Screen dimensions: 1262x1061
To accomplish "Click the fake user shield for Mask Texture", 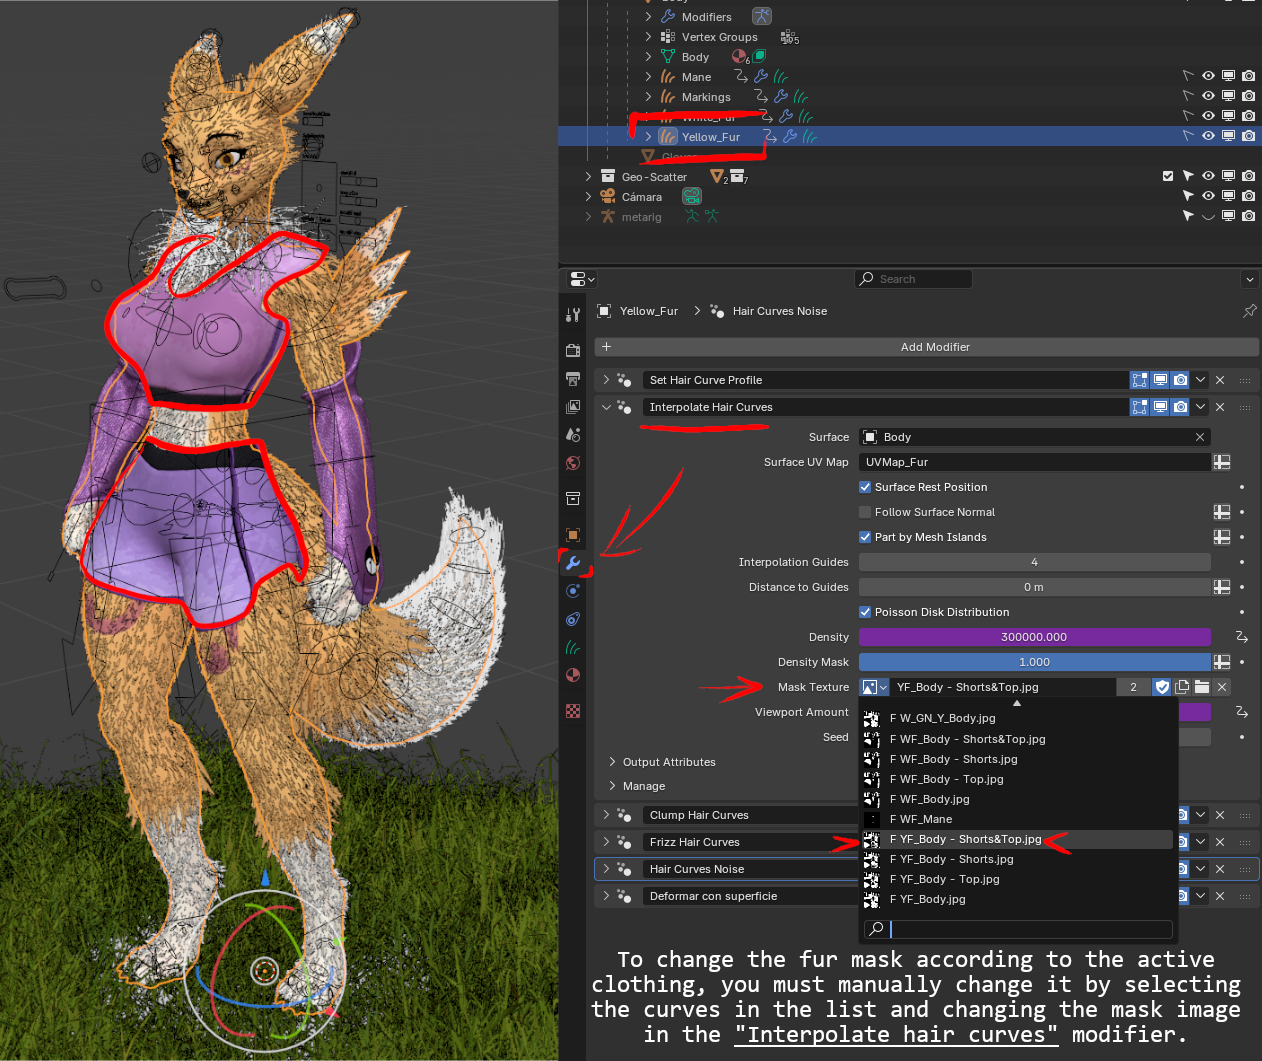I will pos(1162,687).
